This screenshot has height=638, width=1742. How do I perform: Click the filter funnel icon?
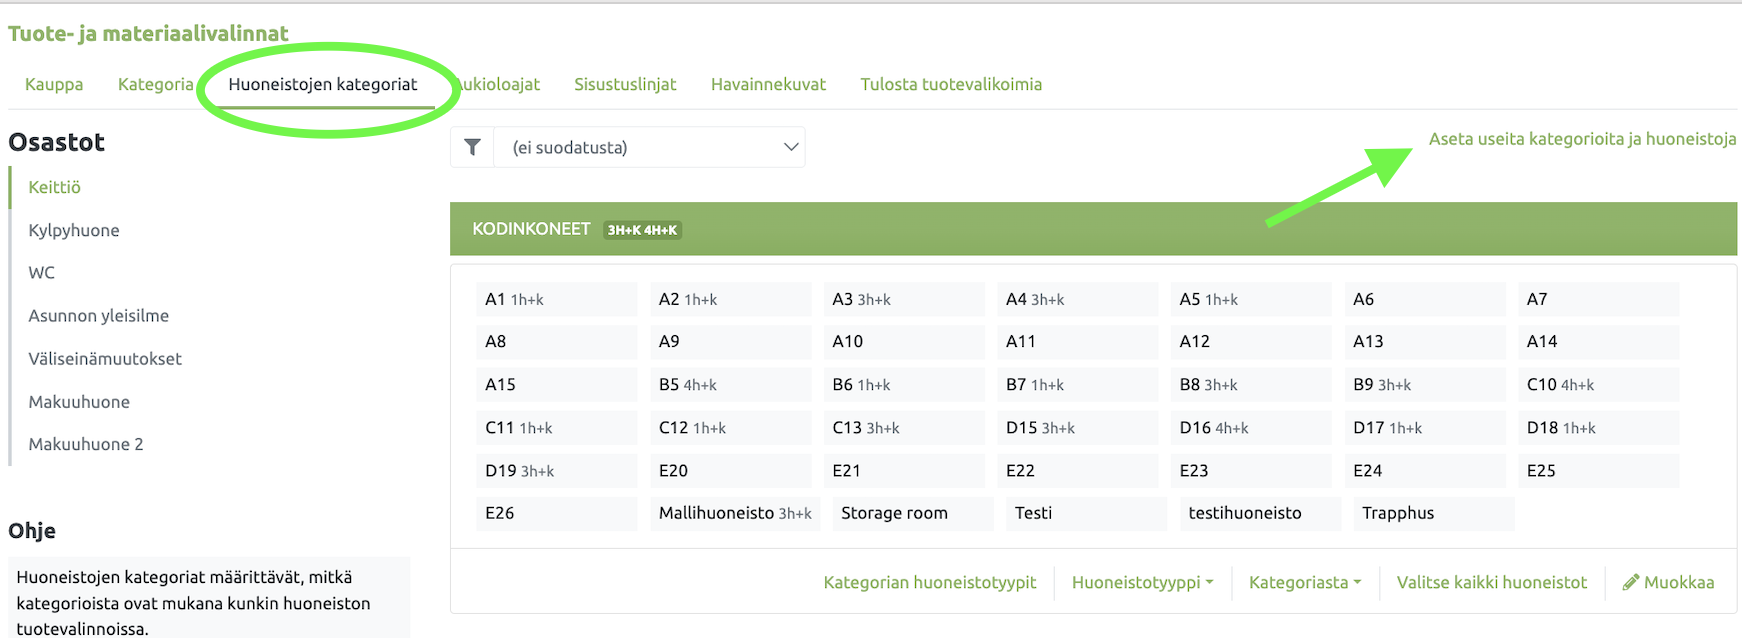click(473, 148)
